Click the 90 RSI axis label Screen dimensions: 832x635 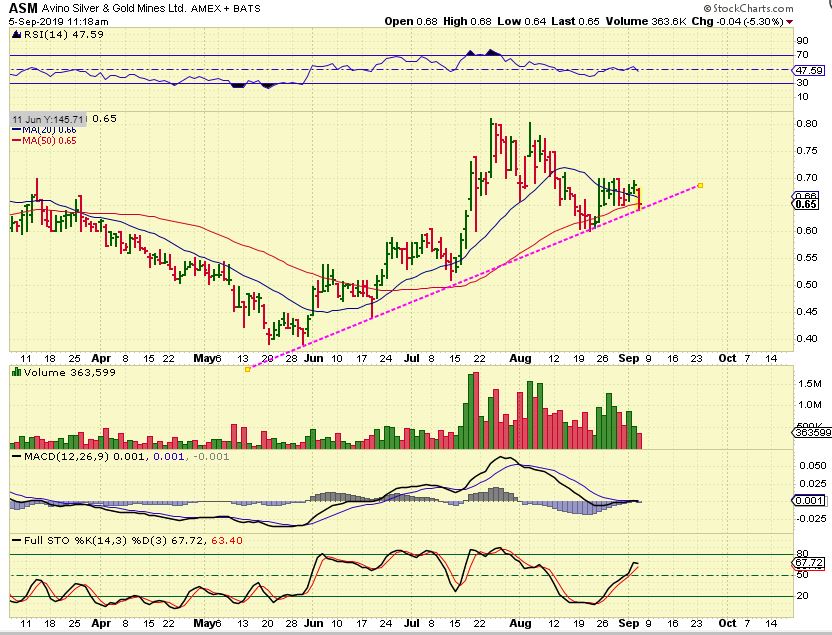802,41
